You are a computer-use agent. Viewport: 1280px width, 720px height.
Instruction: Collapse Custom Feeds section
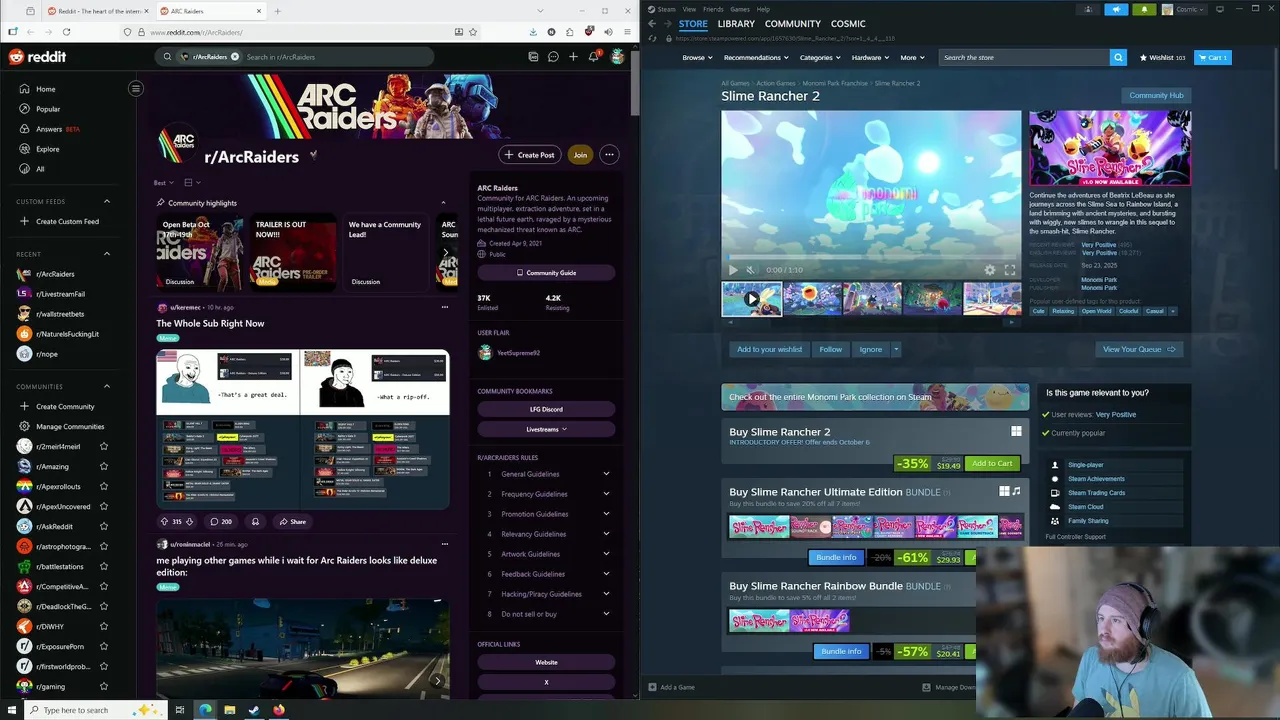107,201
